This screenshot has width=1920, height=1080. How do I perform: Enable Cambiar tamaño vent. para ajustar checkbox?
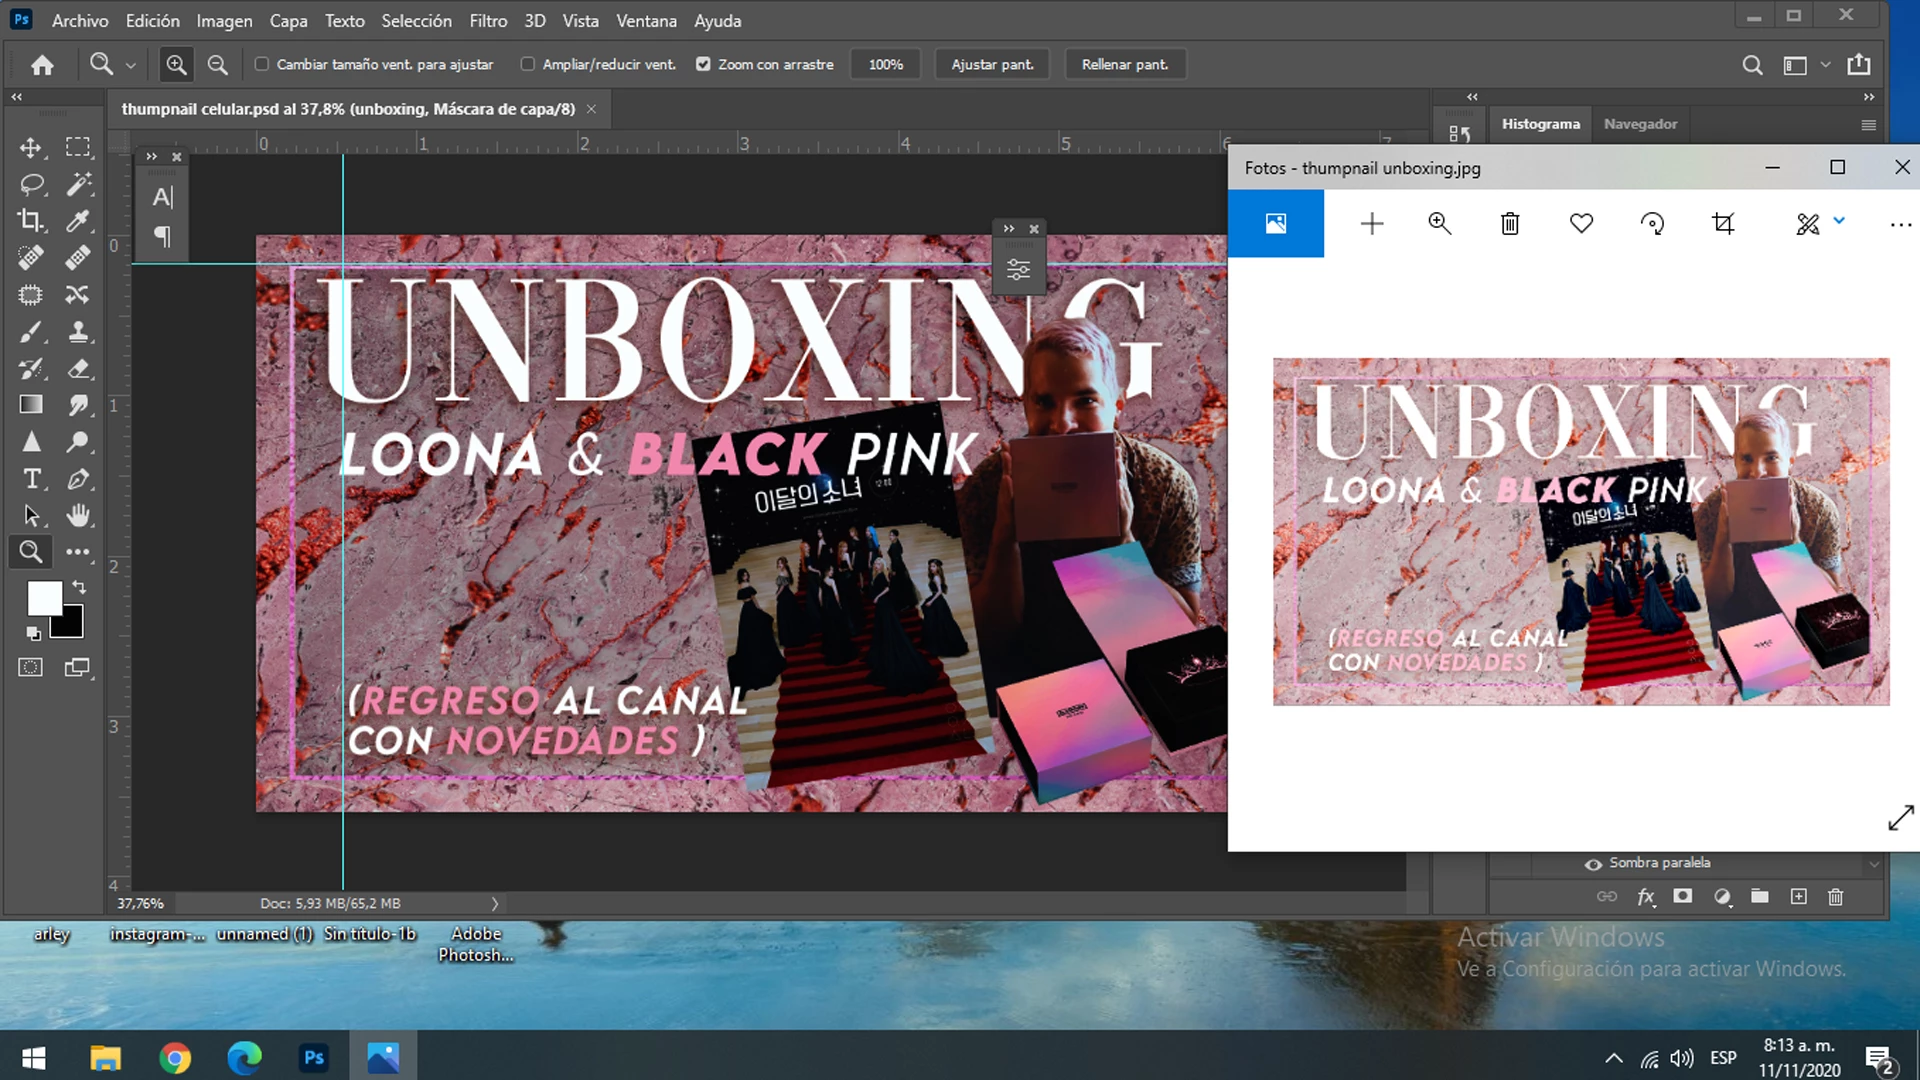[x=262, y=64]
